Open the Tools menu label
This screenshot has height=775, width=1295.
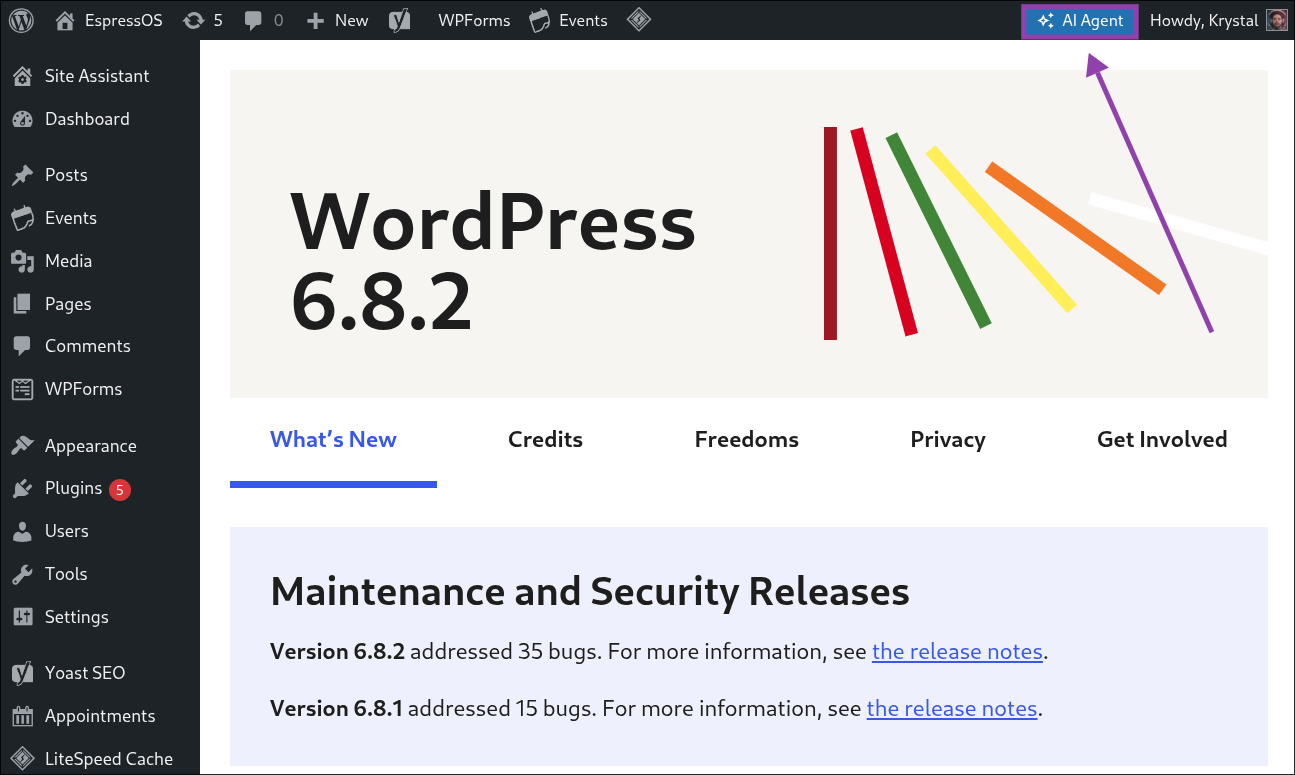coord(66,574)
